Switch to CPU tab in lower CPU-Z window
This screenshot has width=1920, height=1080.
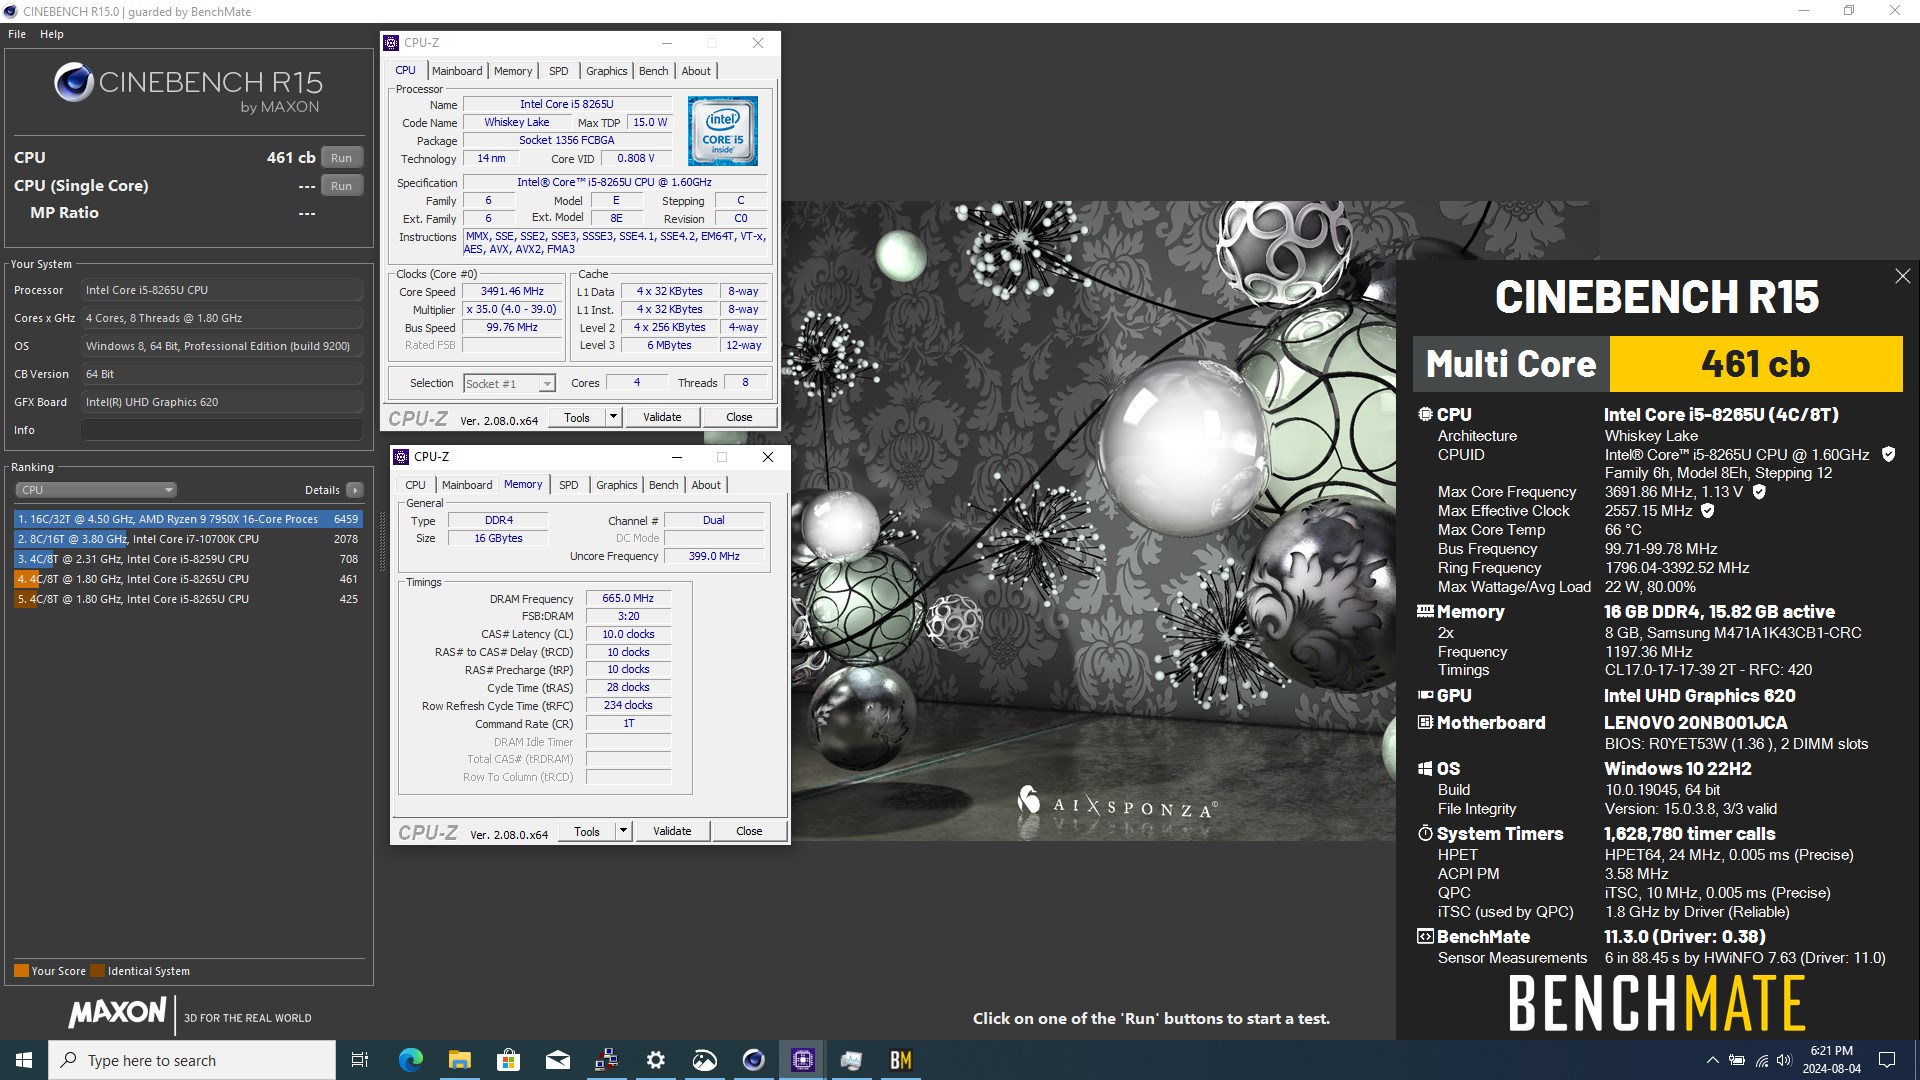point(416,485)
